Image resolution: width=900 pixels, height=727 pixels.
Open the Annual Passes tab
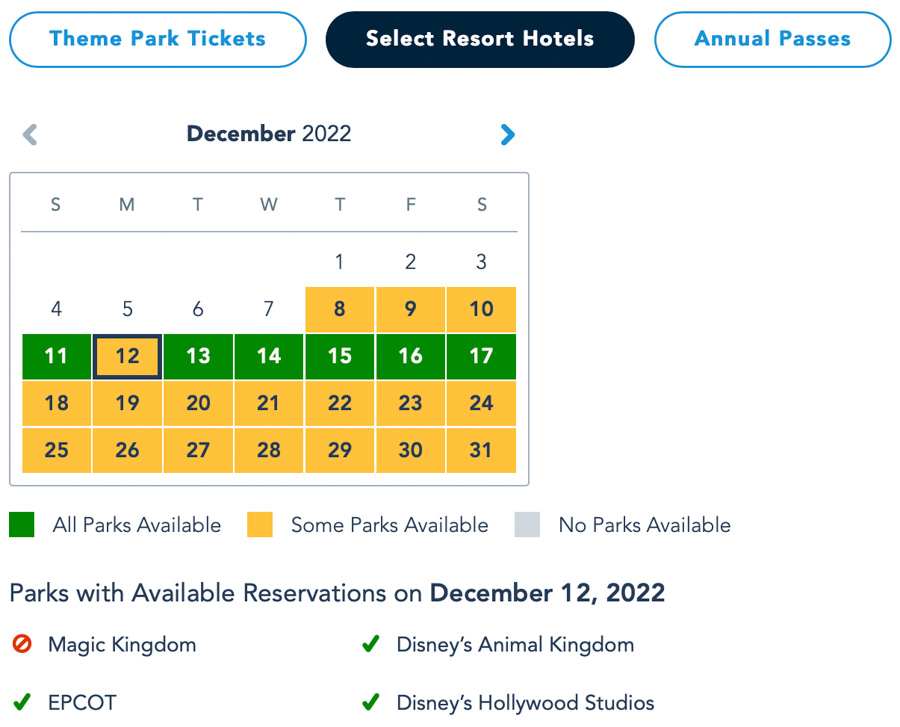coord(772,39)
